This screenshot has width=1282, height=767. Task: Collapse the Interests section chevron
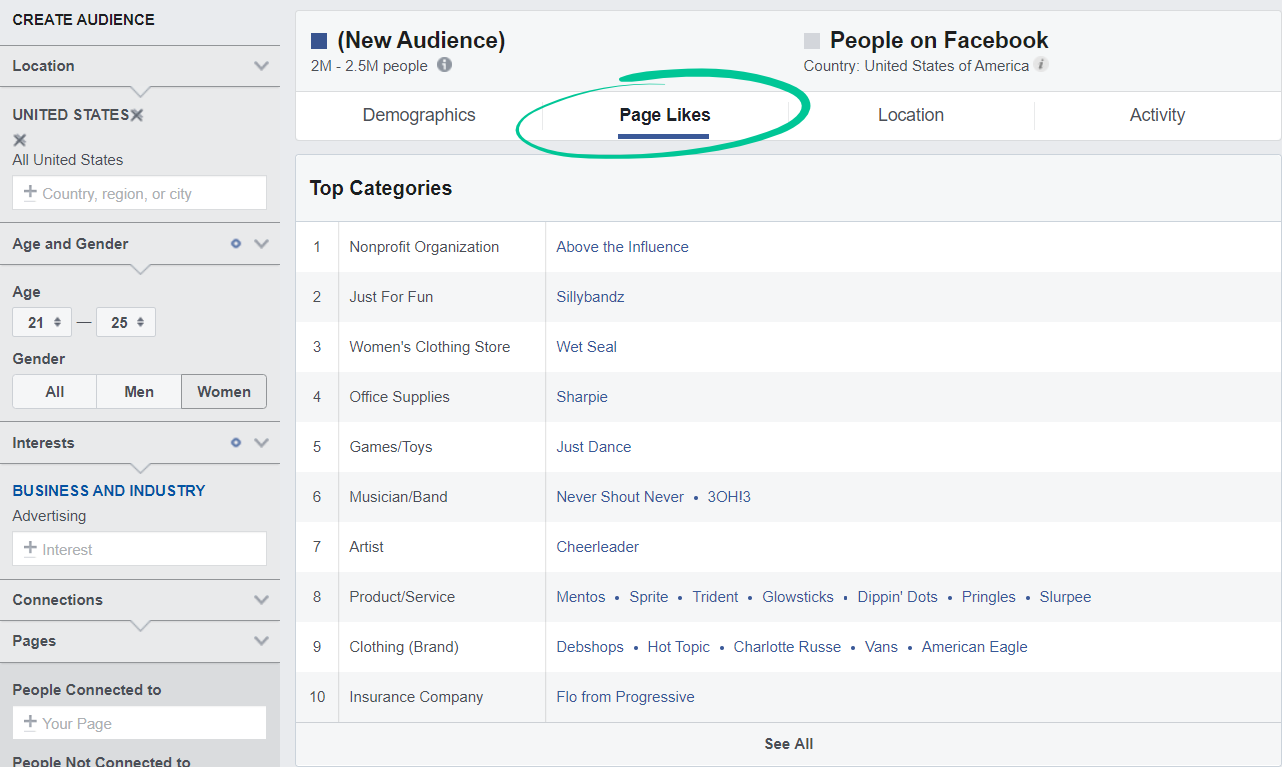point(261,442)
